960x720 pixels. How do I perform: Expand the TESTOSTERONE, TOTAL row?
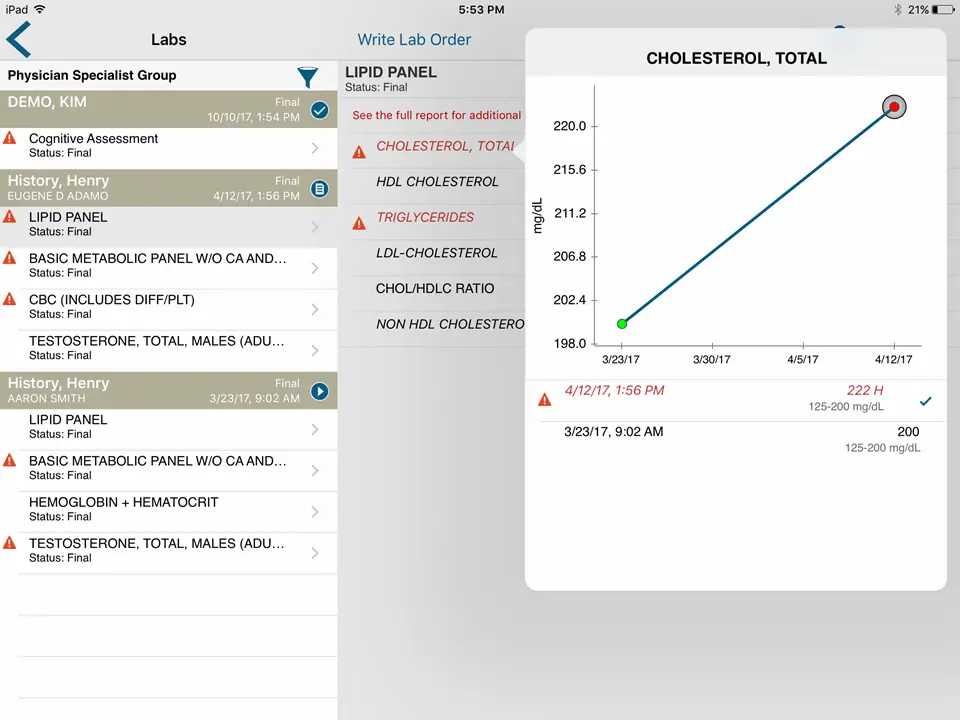(x=168, y=348)
